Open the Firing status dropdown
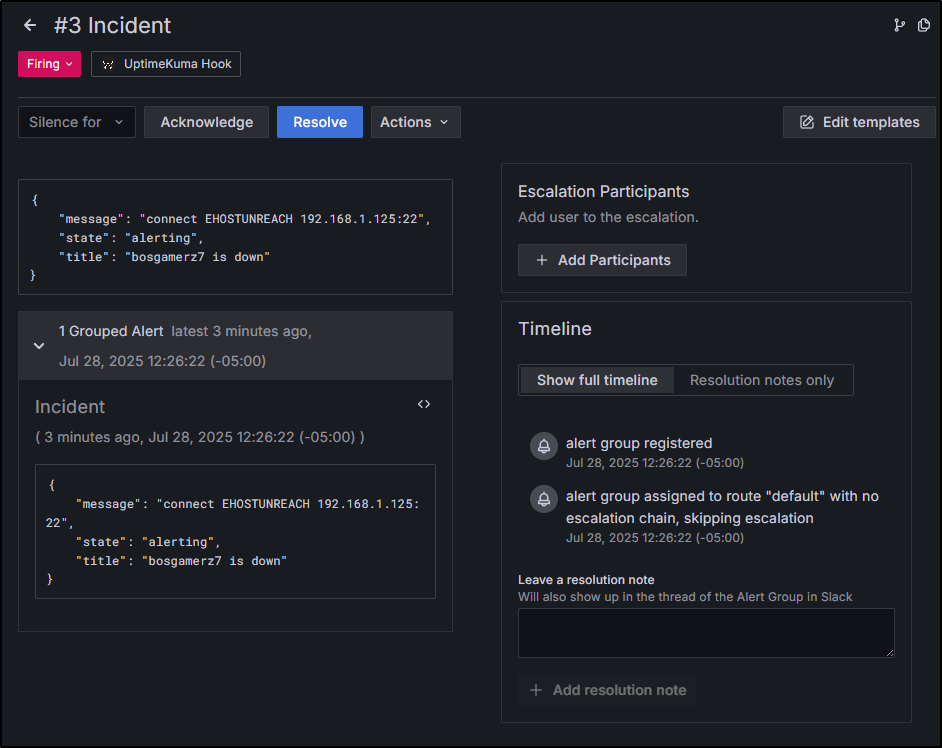The width and height of the screenshot is (942, 748). [49, 64]
